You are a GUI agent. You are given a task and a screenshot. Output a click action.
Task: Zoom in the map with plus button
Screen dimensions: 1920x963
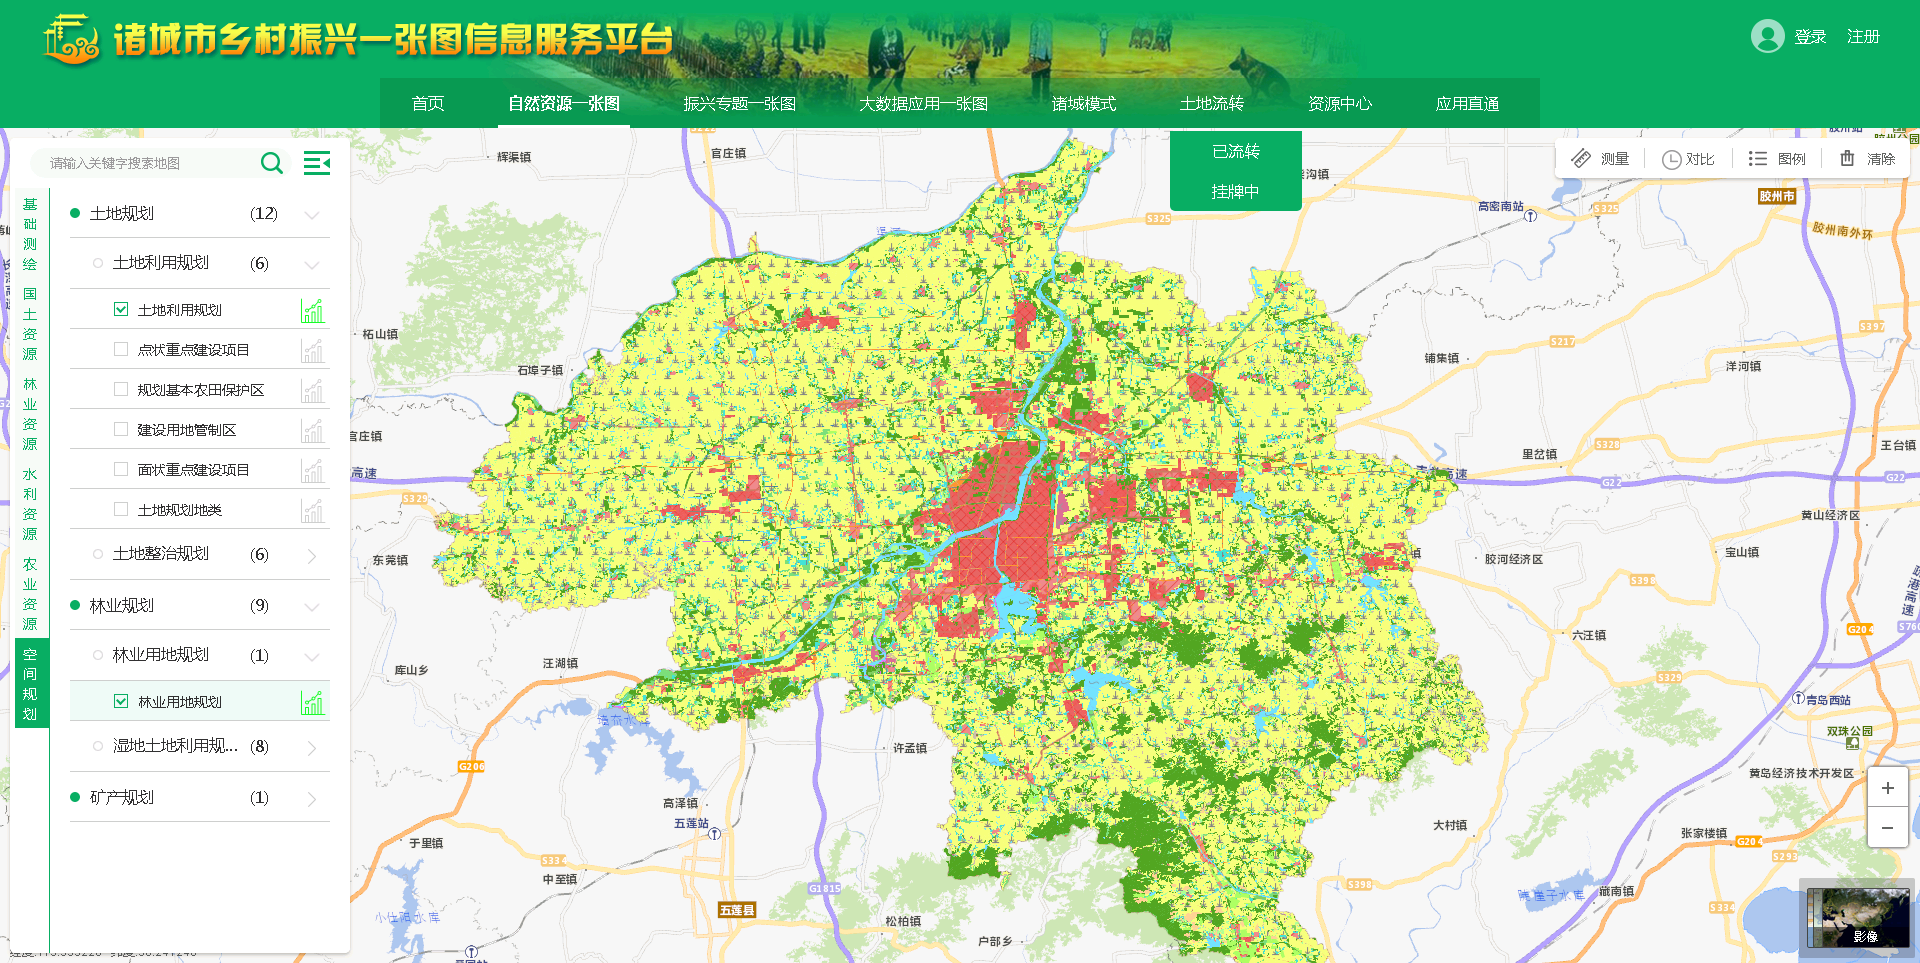(x=1887, y=788)
